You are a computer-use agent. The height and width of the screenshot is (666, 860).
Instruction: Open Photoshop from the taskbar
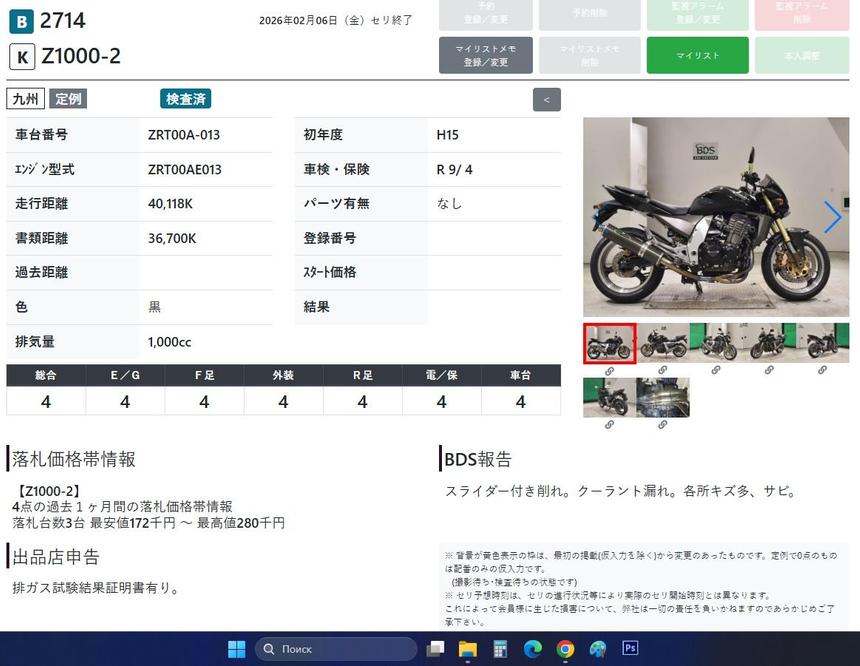(630, 649)
